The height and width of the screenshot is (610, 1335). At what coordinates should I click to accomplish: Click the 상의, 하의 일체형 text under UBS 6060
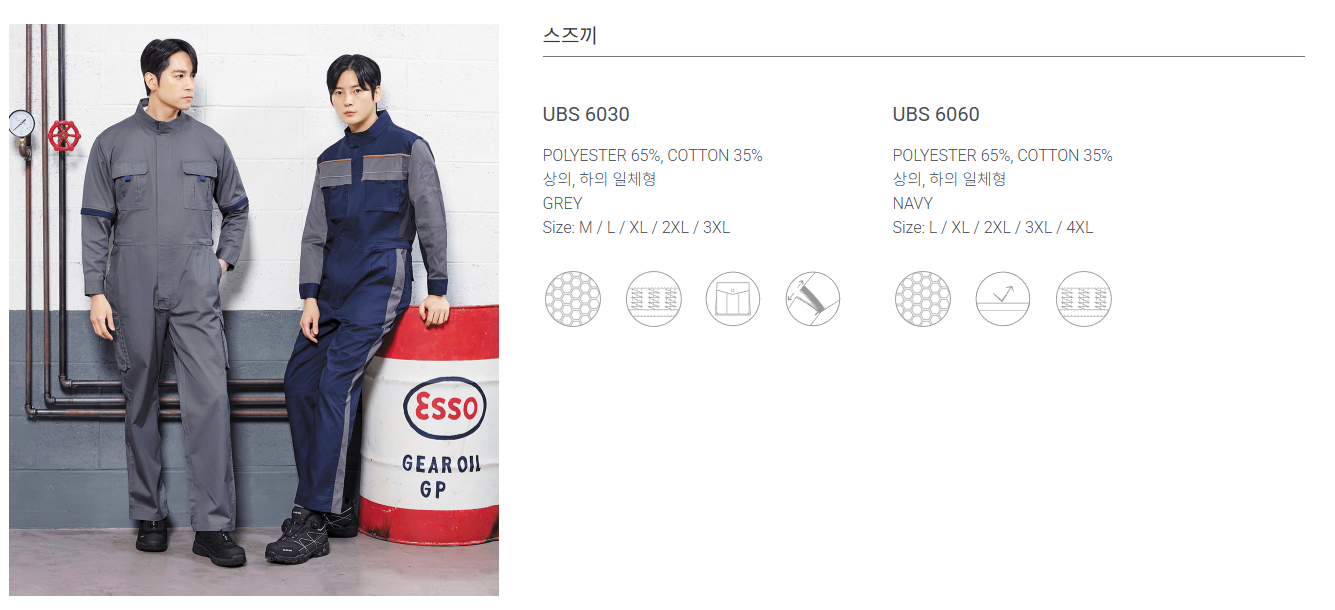click(x=949, y=179)
